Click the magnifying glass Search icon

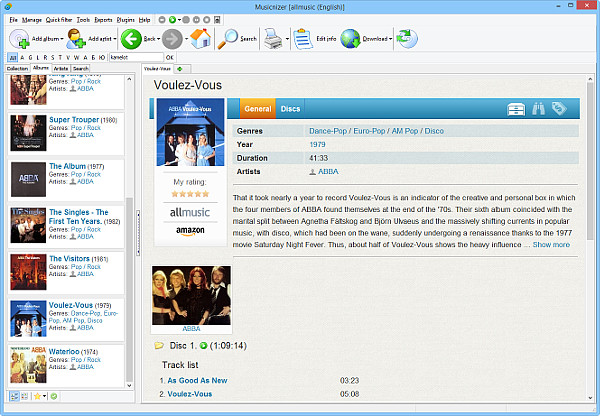[x=227, y=39]
